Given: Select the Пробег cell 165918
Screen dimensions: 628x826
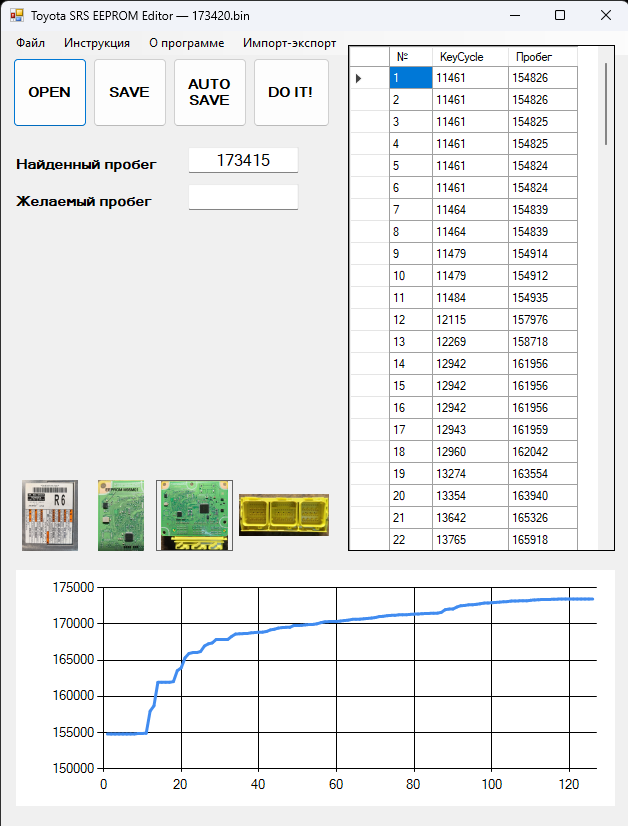Looking at the screenshot, I should pos(543,539).
